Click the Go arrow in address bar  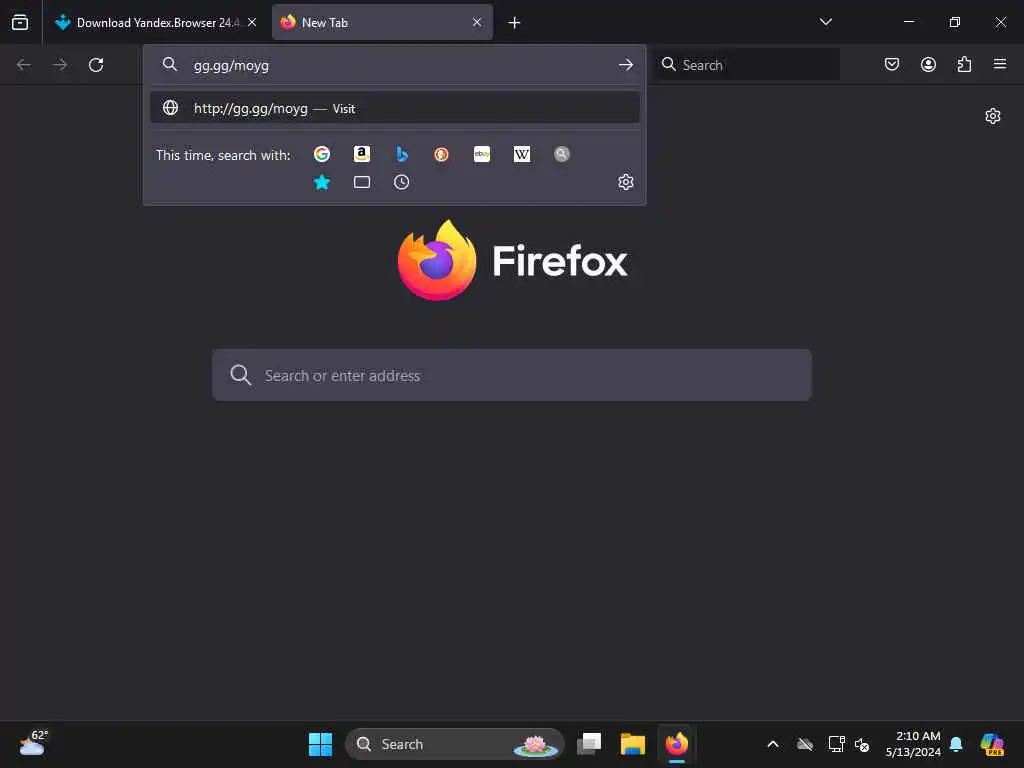point(626,65)
